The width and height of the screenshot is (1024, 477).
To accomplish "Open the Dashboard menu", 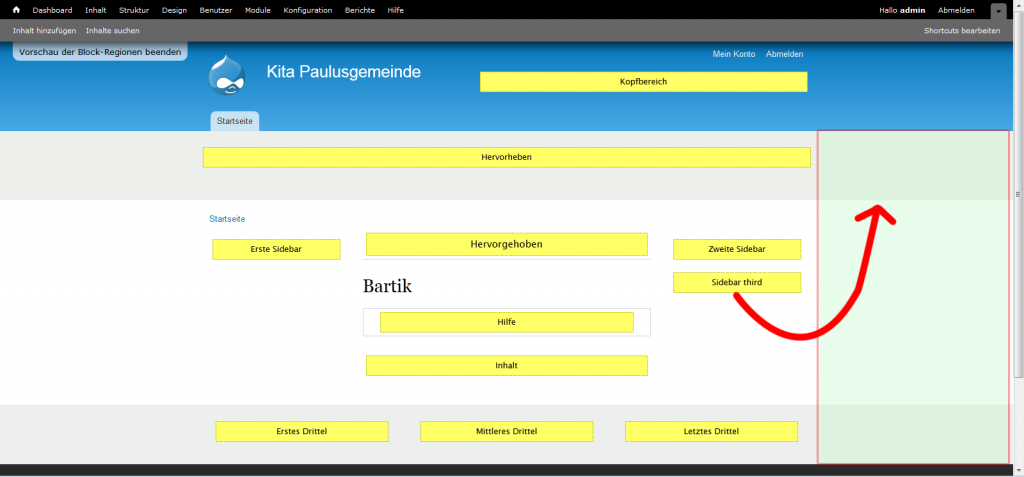I will pos(52,10).
